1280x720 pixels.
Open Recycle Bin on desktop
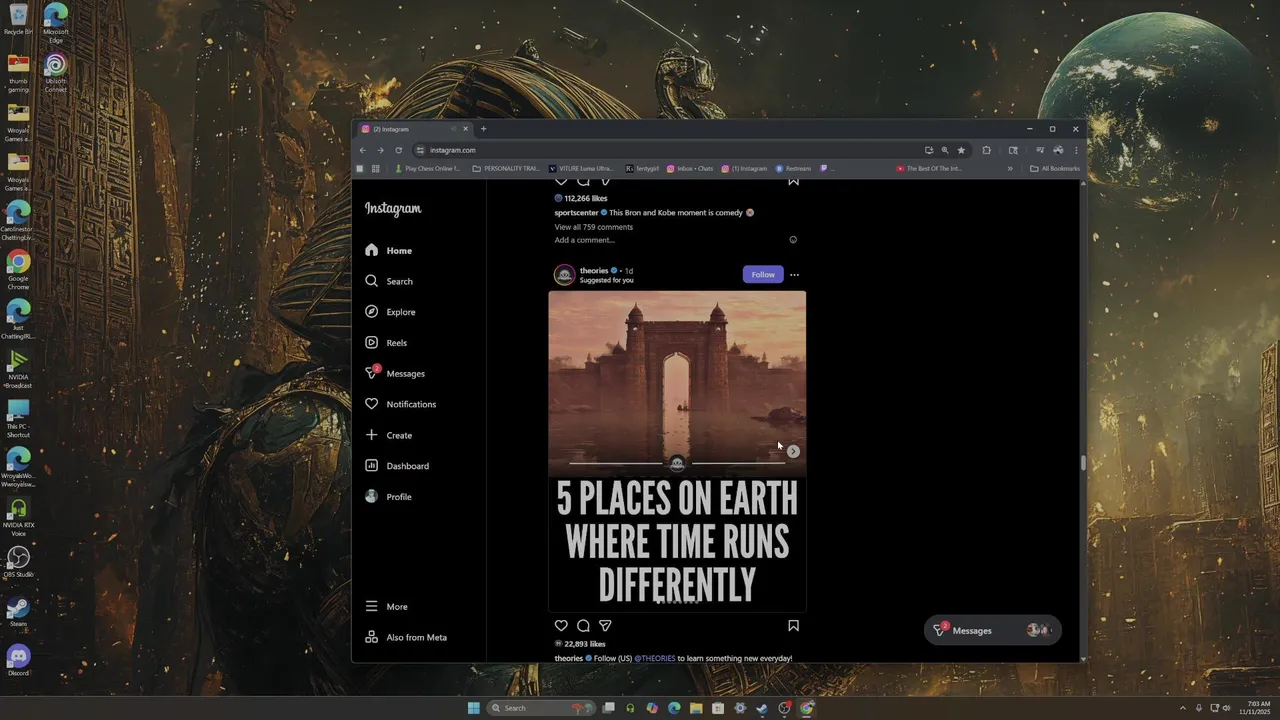18,19
